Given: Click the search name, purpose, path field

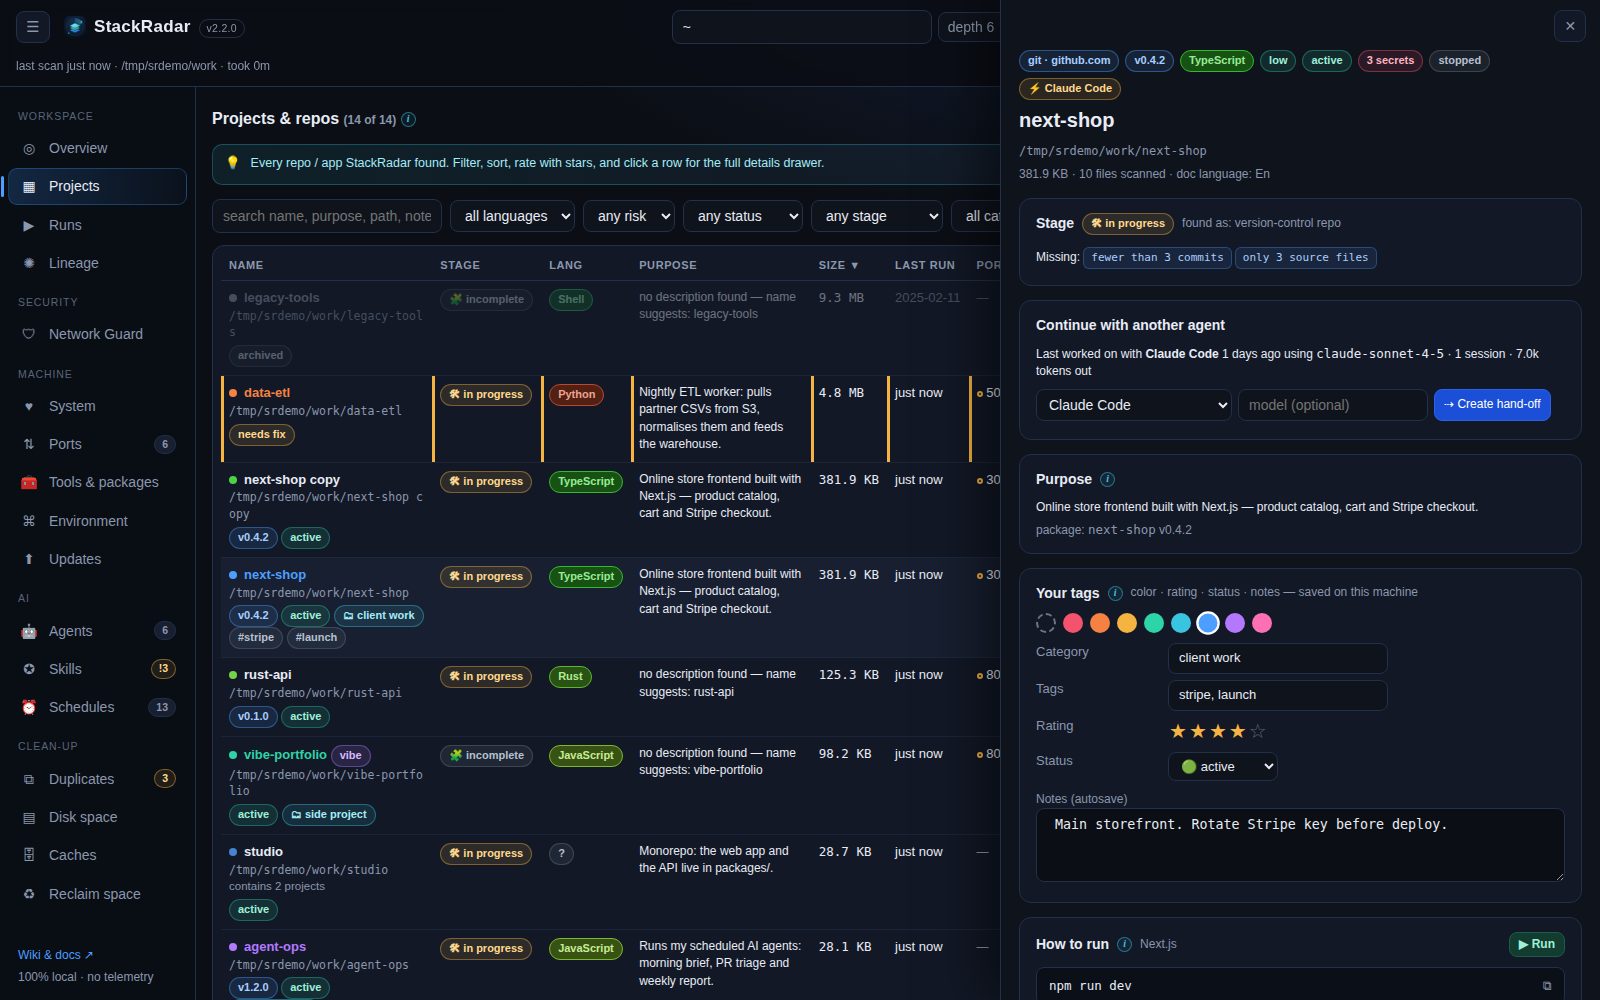Looking at the screenshot, I should click(x=327, y=216).
